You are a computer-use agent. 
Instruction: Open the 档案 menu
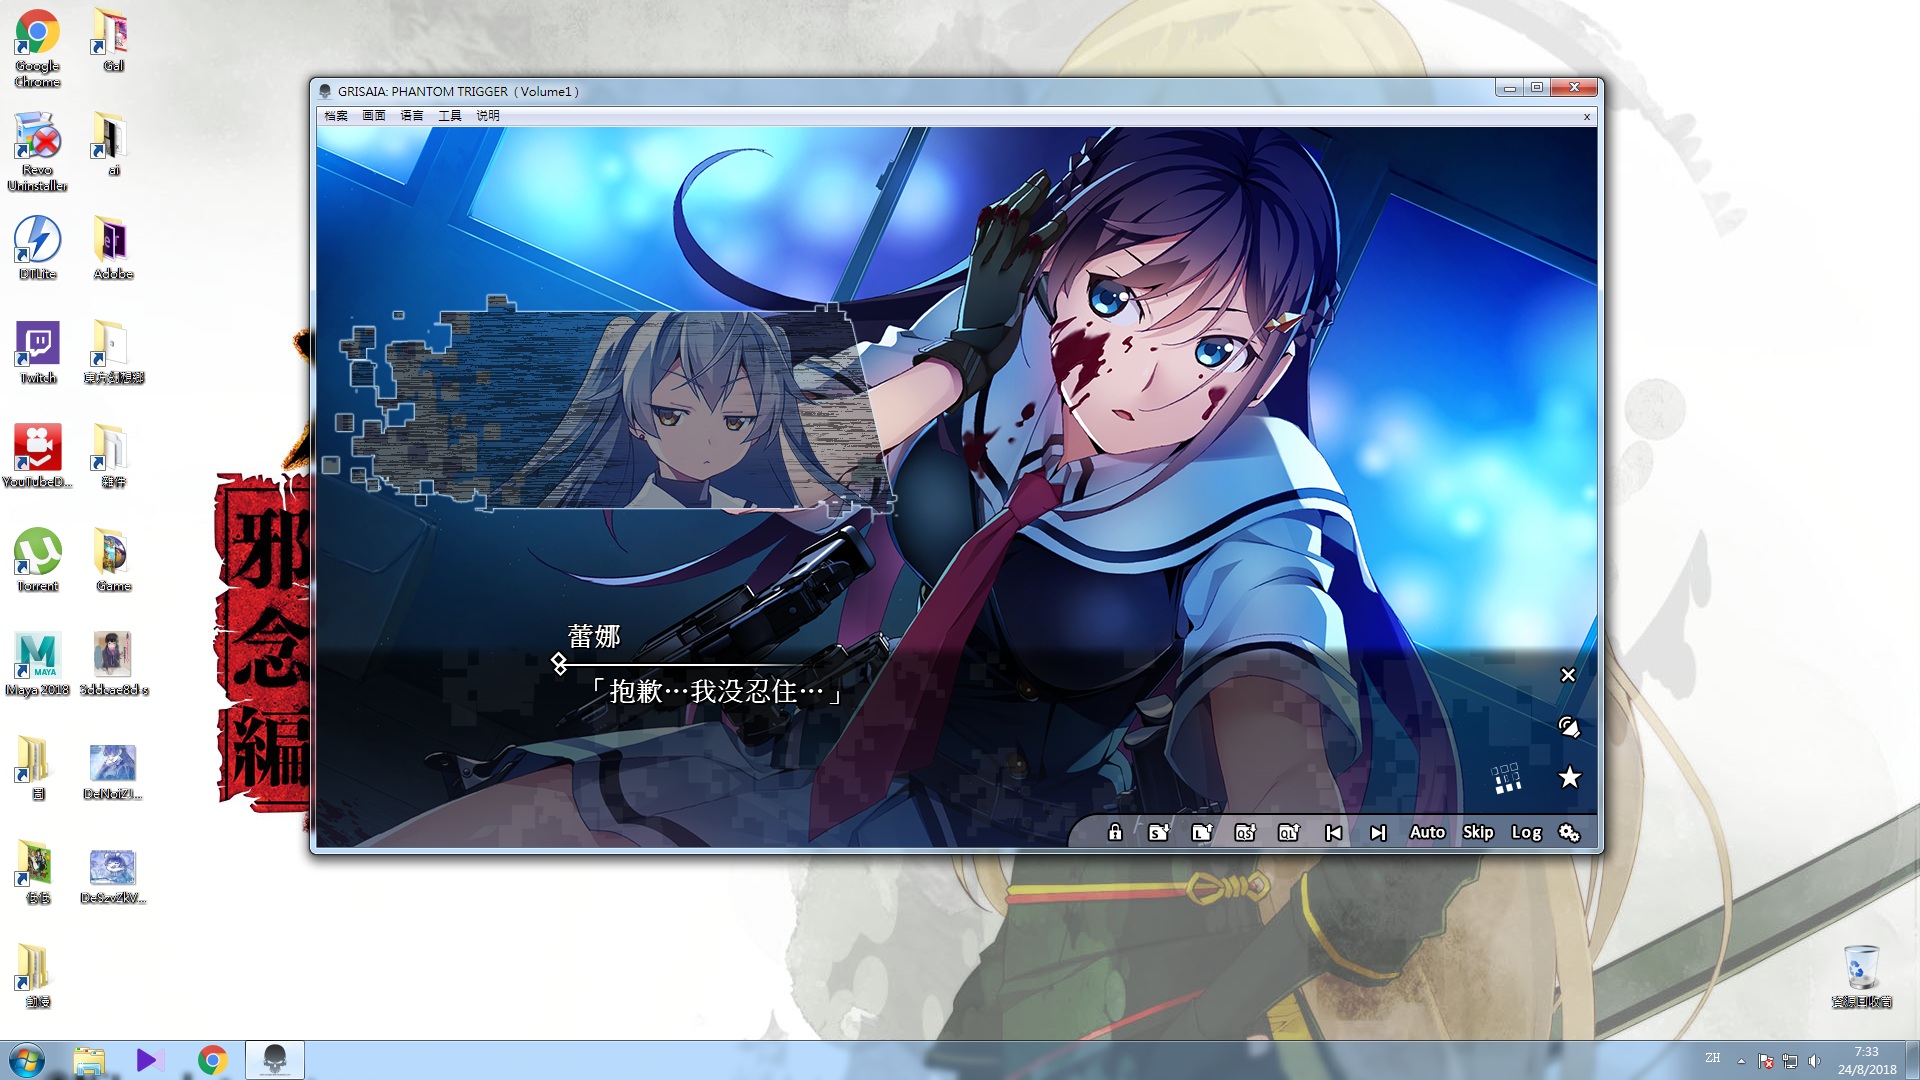[x=336, y=116]
